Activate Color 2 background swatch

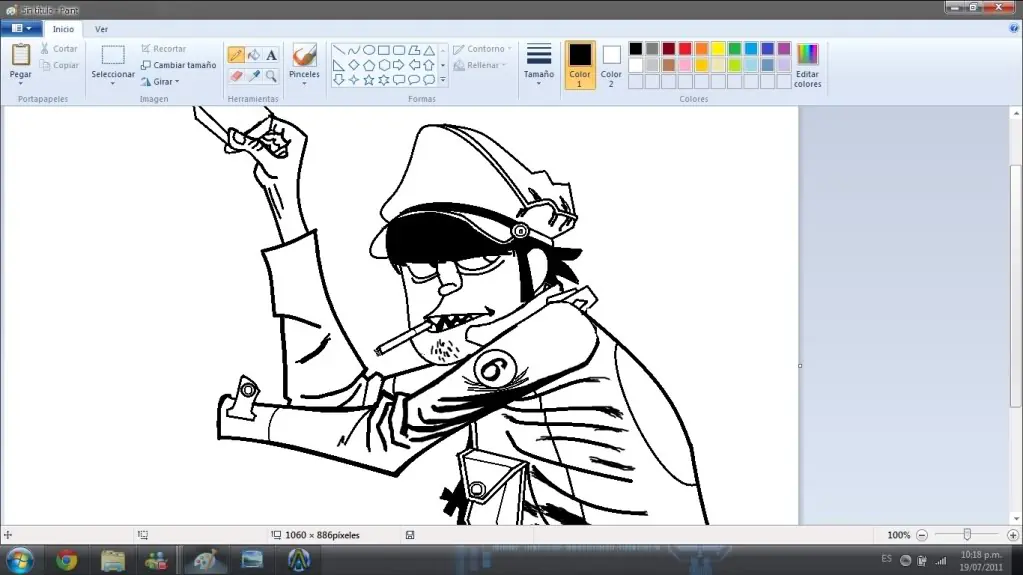pos(611,65)
